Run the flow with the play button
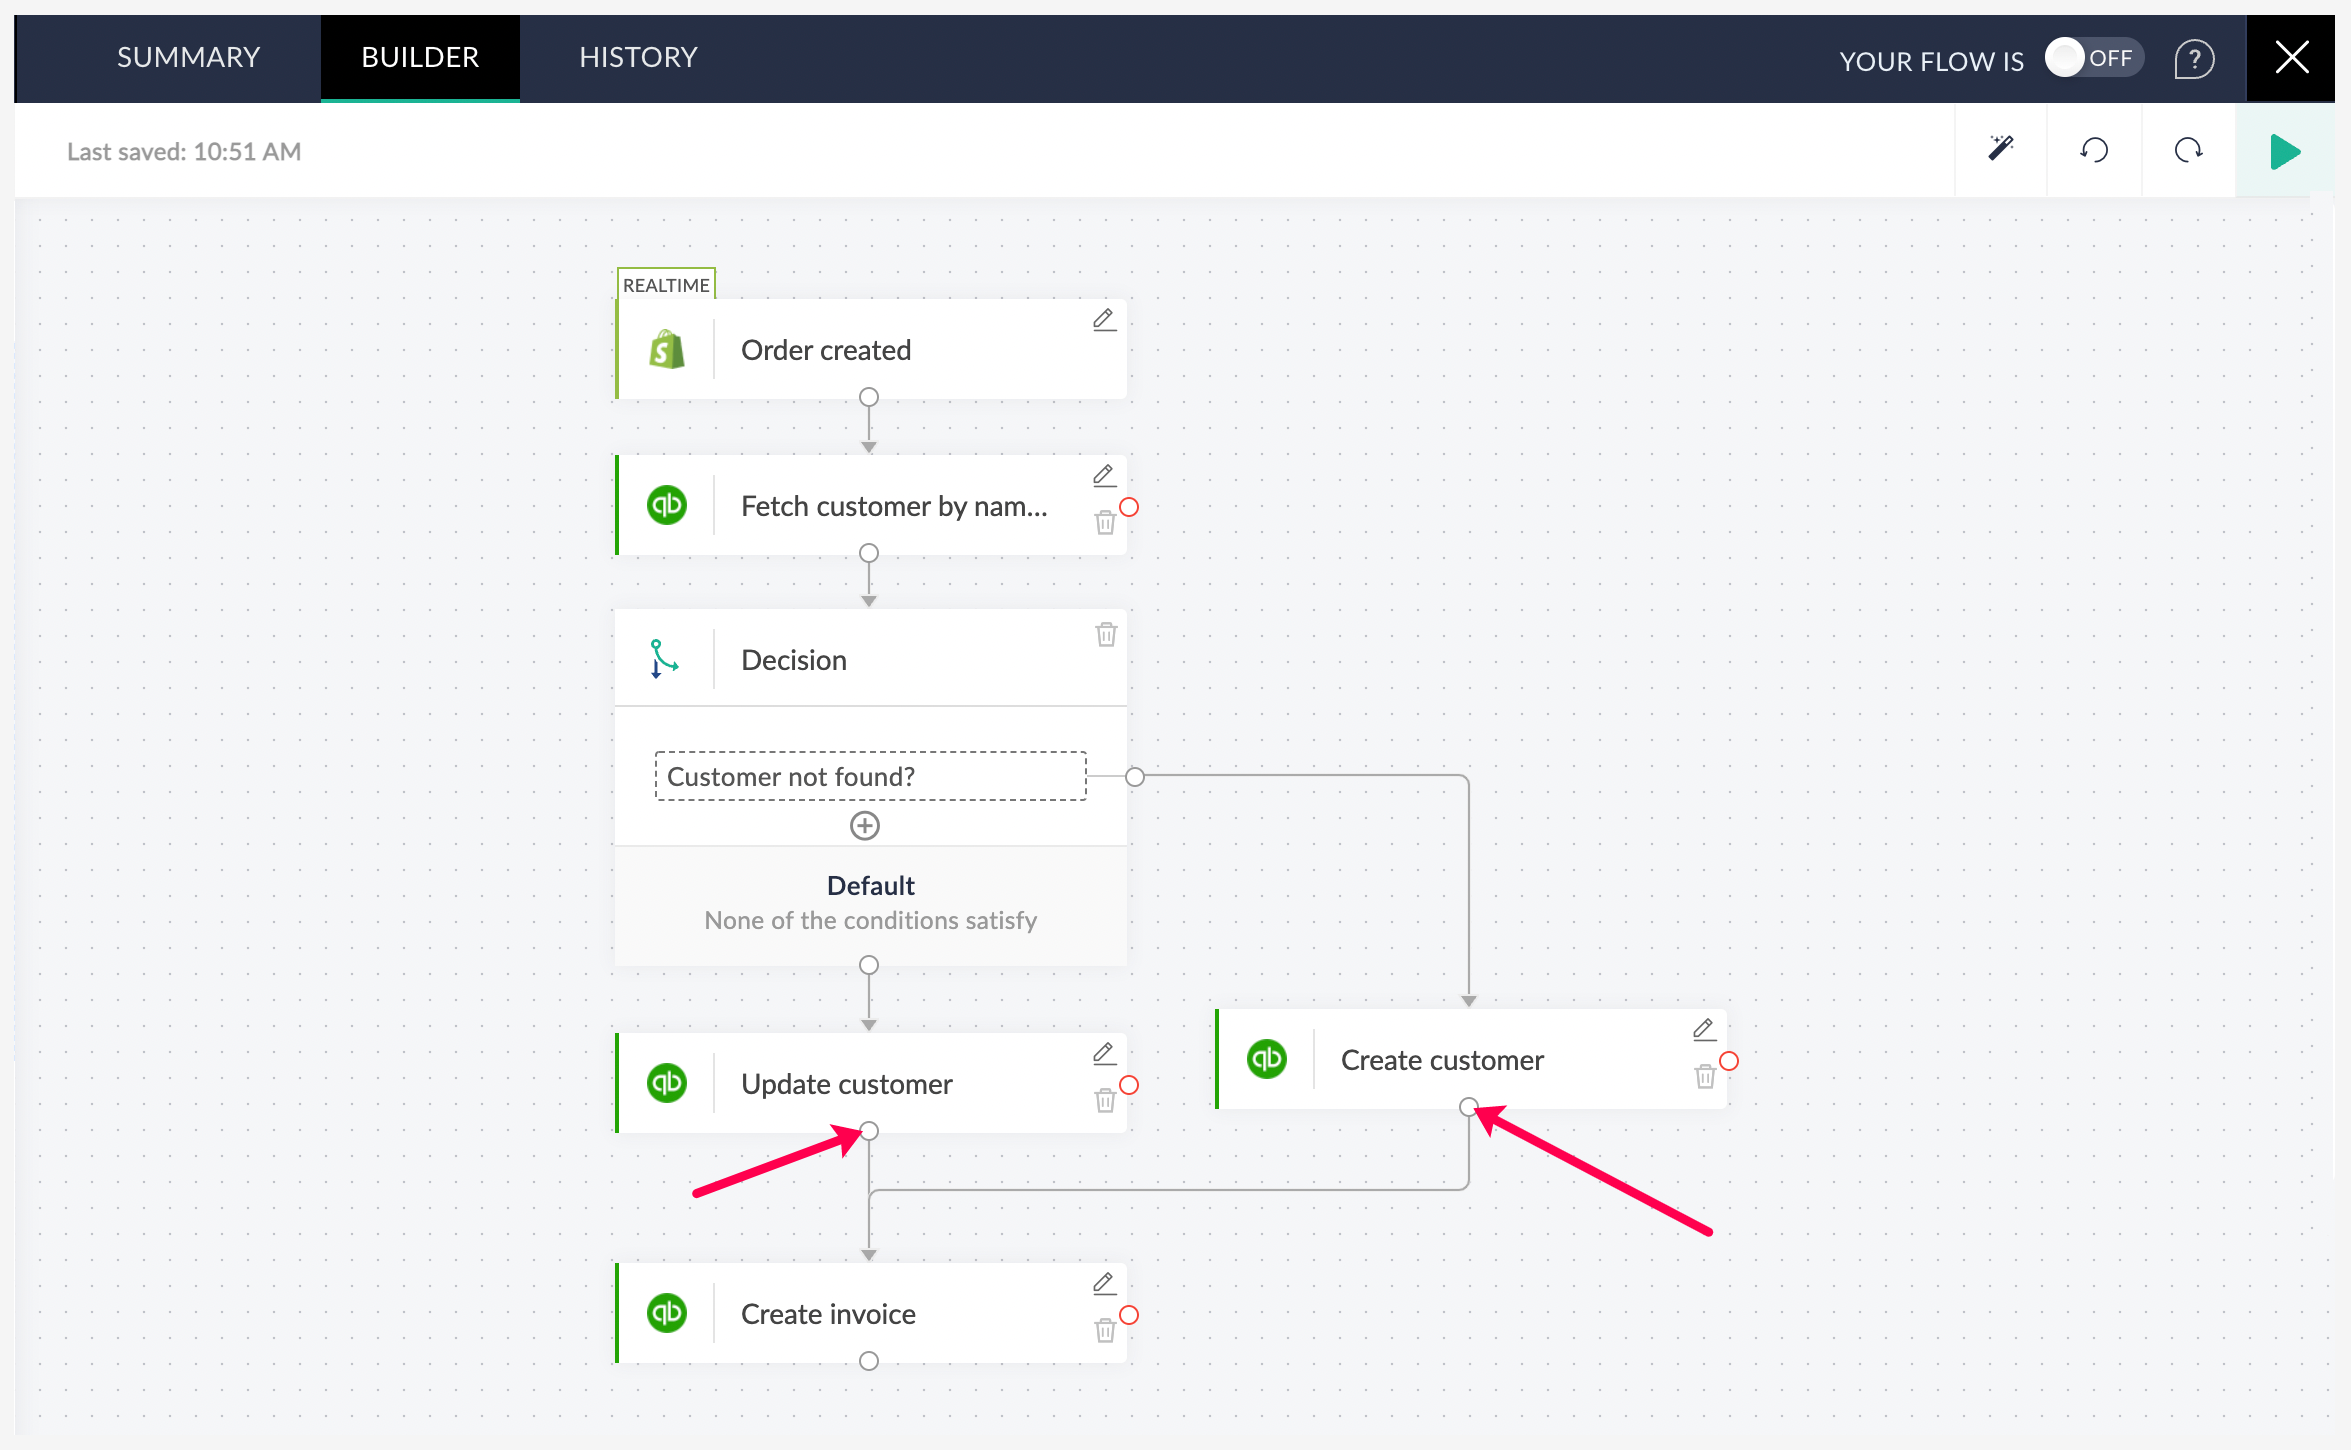Image resolution: width=2351 pixels, height=1450 pixels. pyautogui.click(x=2284, y=152)
